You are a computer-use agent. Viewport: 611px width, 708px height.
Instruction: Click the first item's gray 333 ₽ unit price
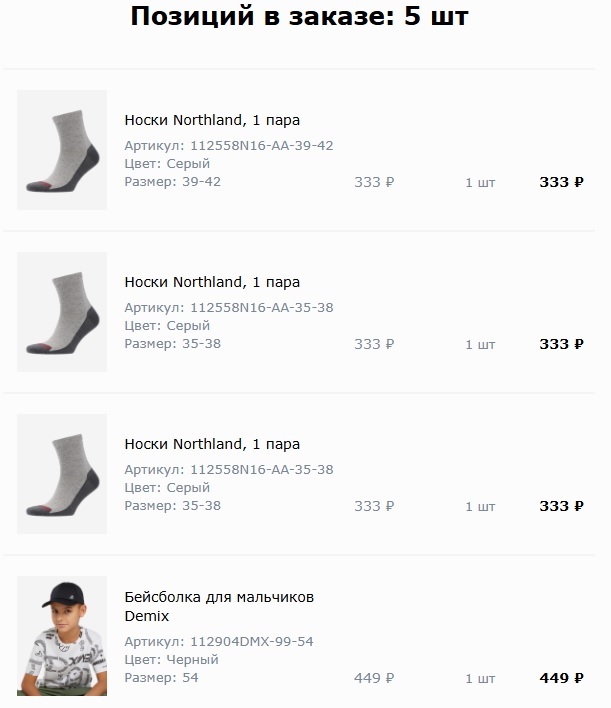(374, 182)
